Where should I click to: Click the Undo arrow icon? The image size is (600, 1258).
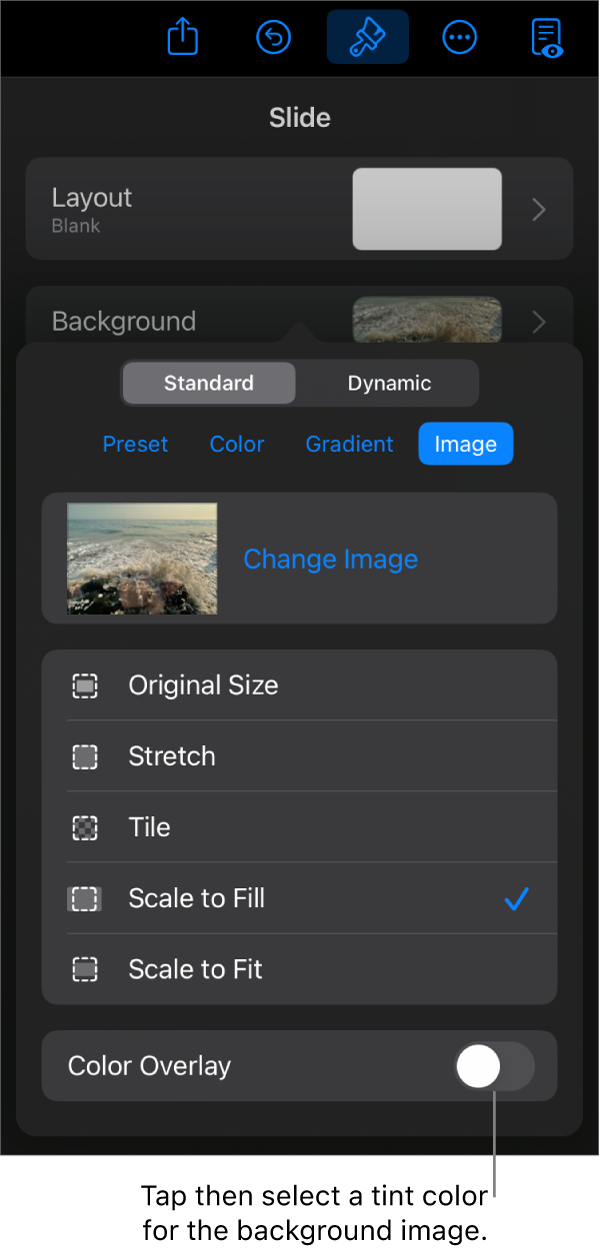coord(273,38)
